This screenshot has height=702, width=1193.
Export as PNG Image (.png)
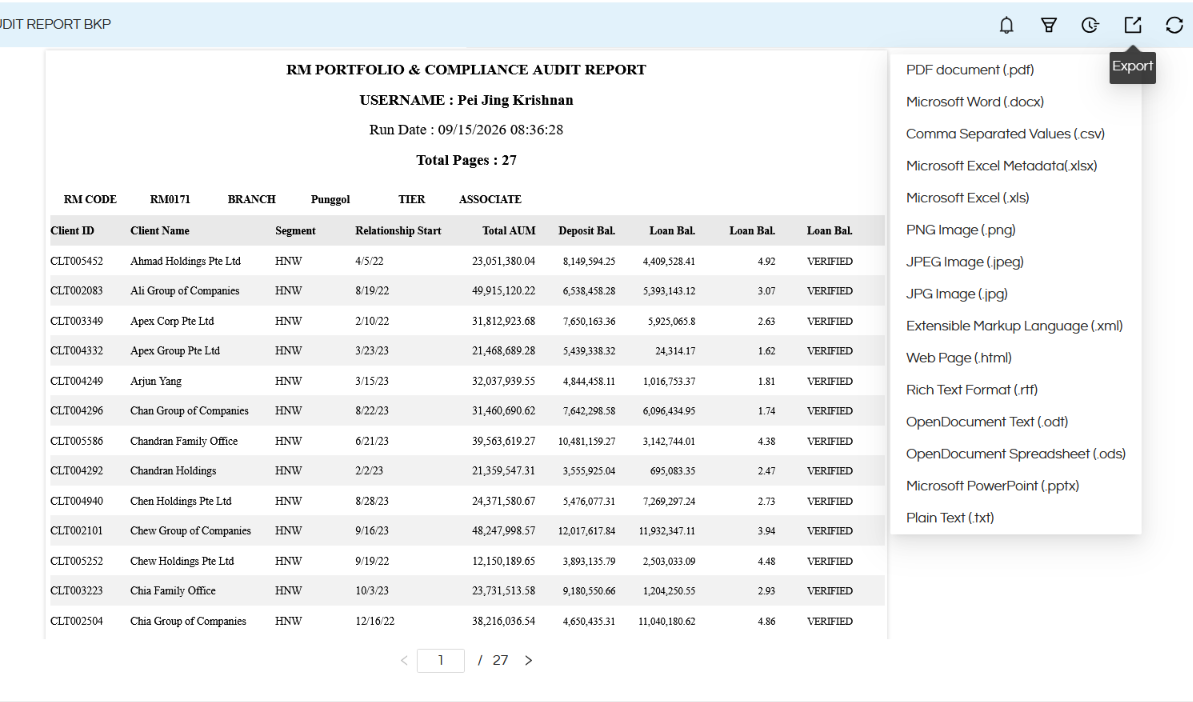960,230
